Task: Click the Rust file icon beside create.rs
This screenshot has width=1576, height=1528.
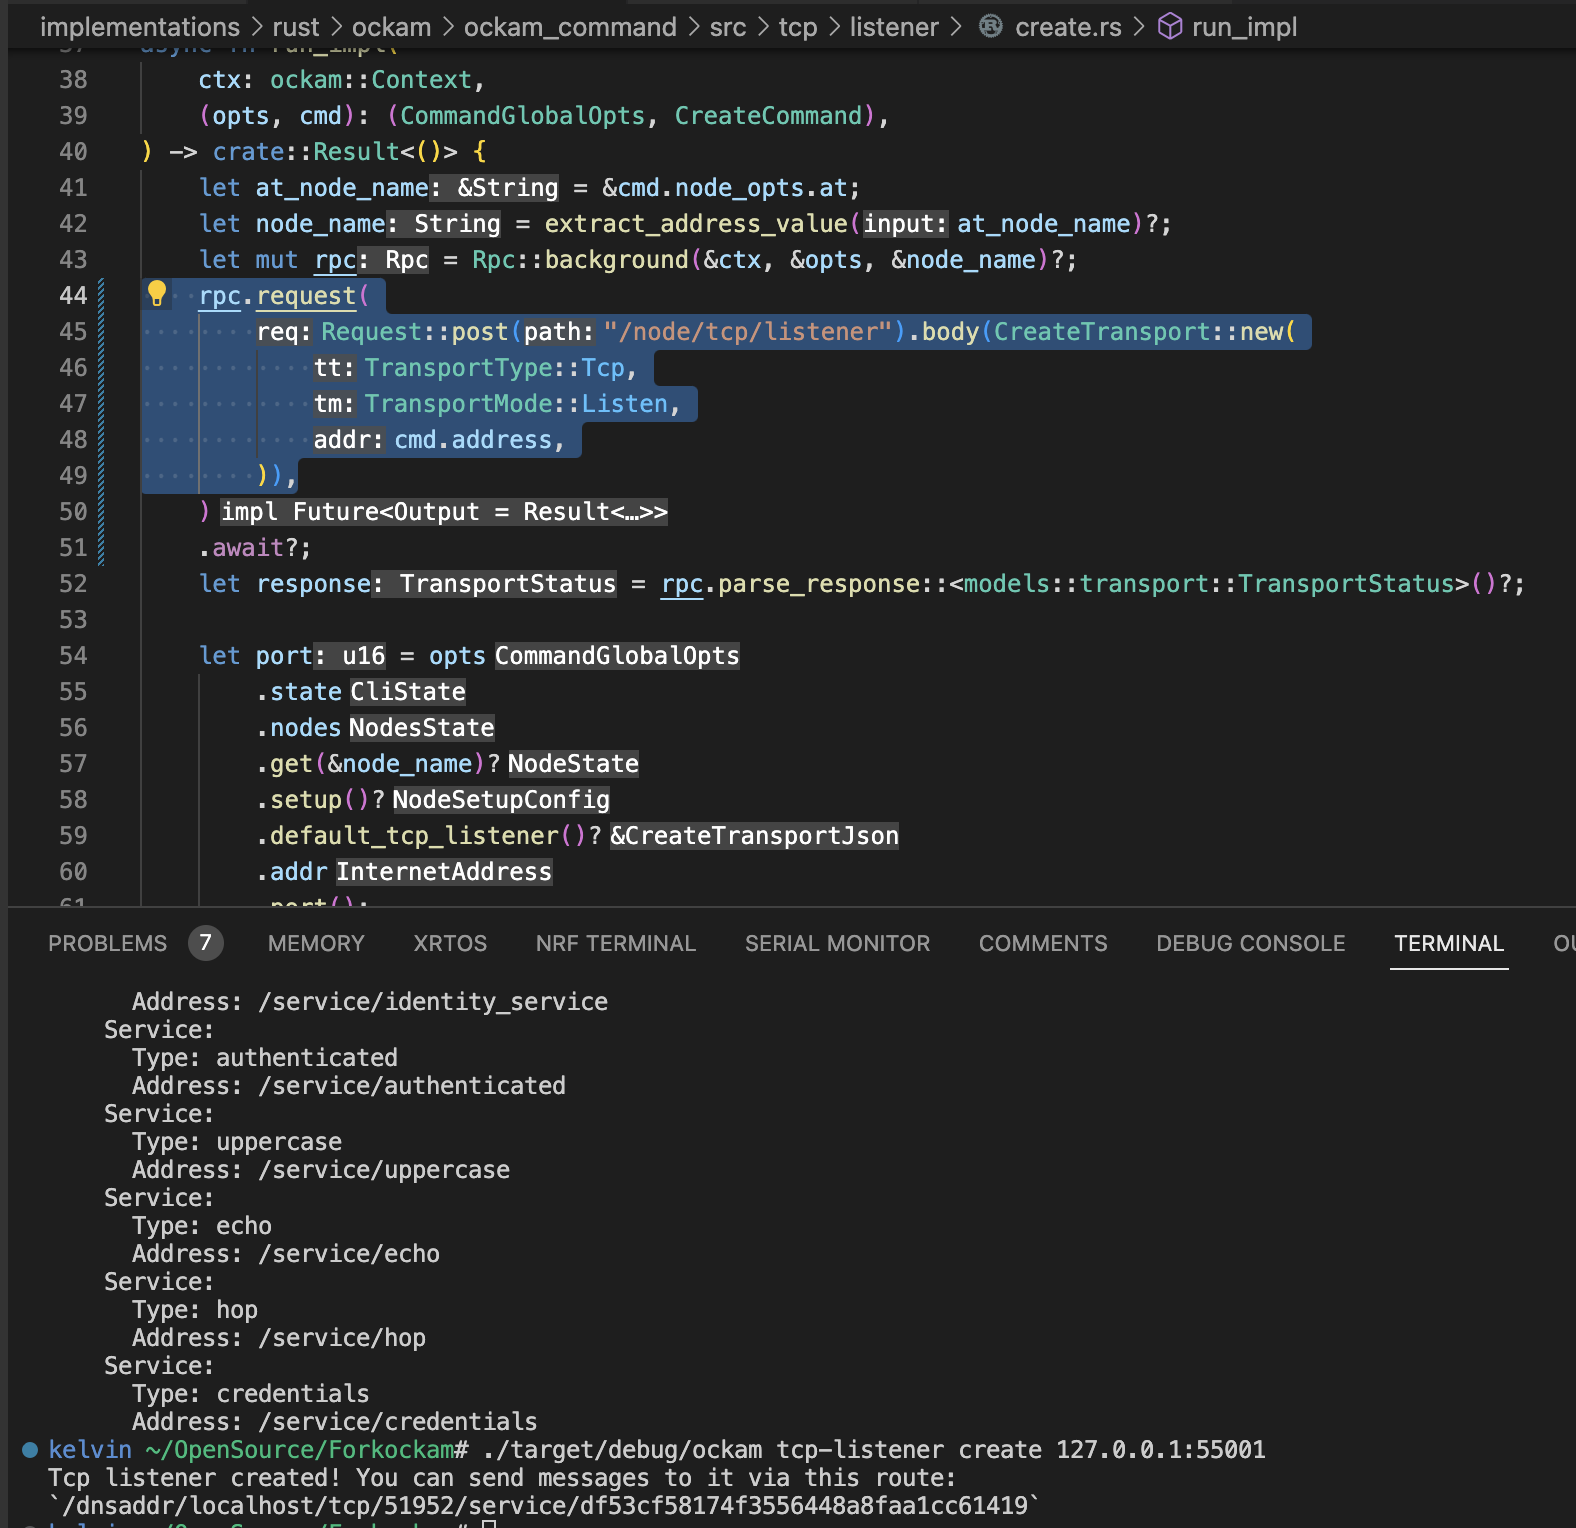Action: pyautogui.click(x=990, y=26)
